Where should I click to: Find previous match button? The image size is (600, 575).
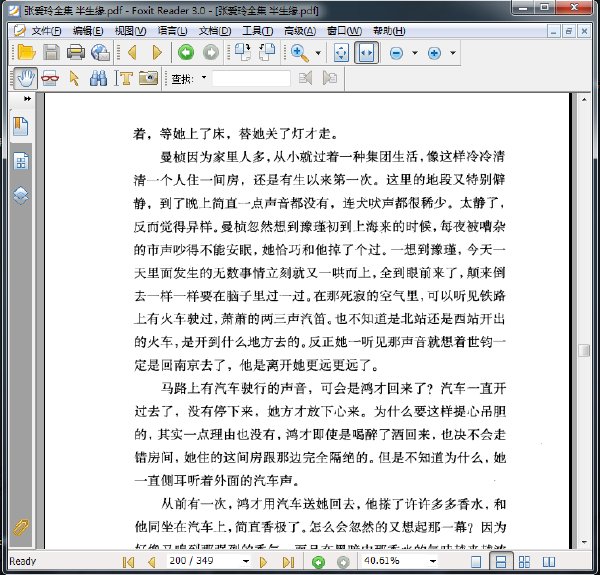coord(305,78)
